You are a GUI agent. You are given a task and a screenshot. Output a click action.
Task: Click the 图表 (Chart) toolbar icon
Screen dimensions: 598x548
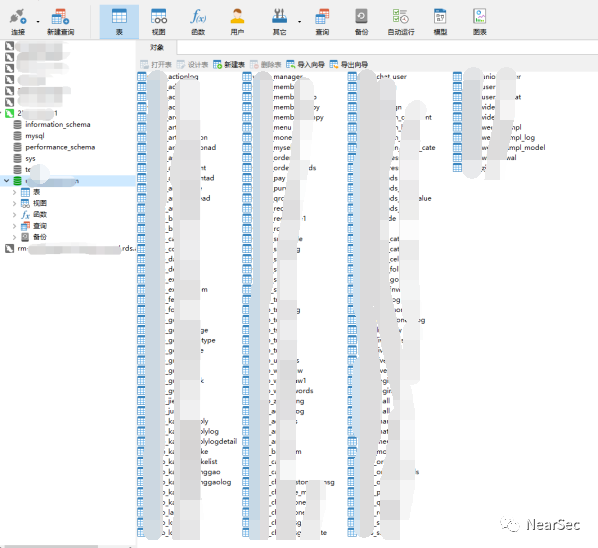[479, 21]
